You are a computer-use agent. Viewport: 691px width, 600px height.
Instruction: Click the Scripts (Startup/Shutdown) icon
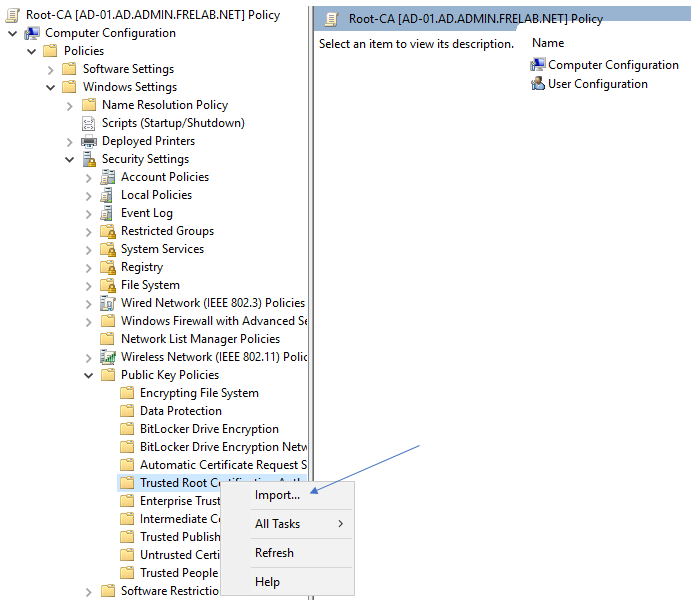[x=89, y=123]
